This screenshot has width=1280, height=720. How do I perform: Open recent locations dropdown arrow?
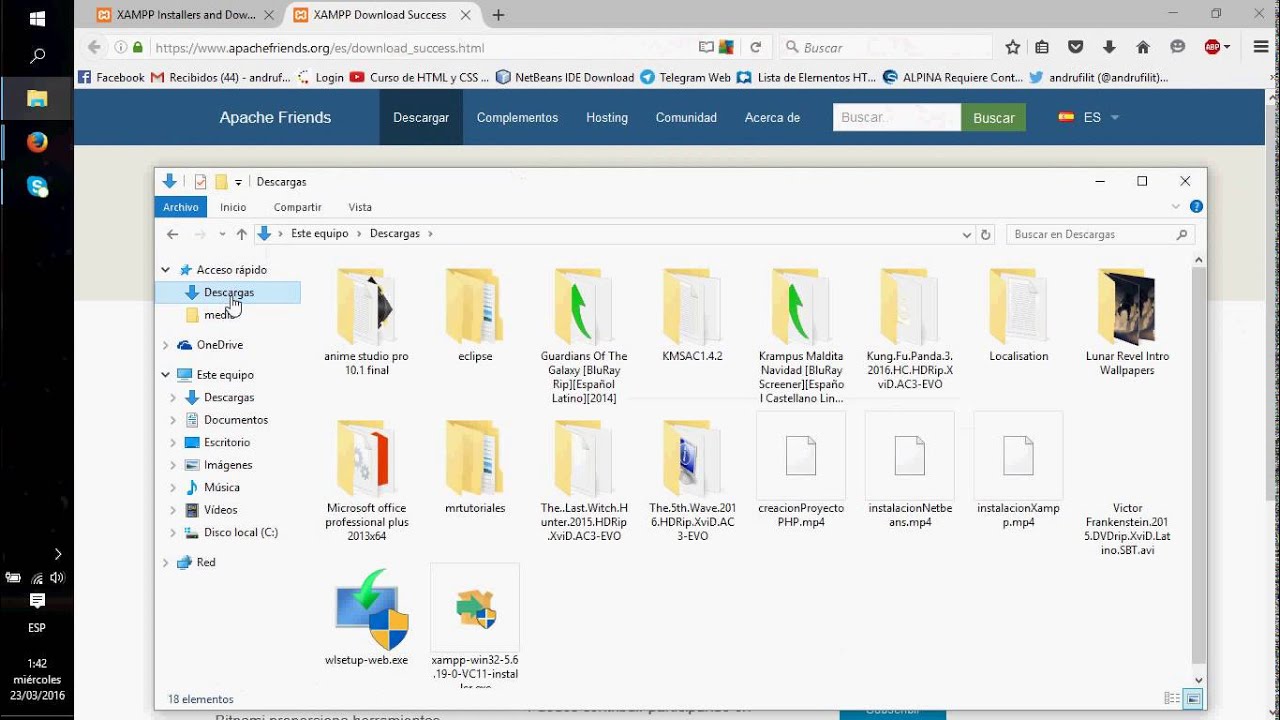coord(222,234)
